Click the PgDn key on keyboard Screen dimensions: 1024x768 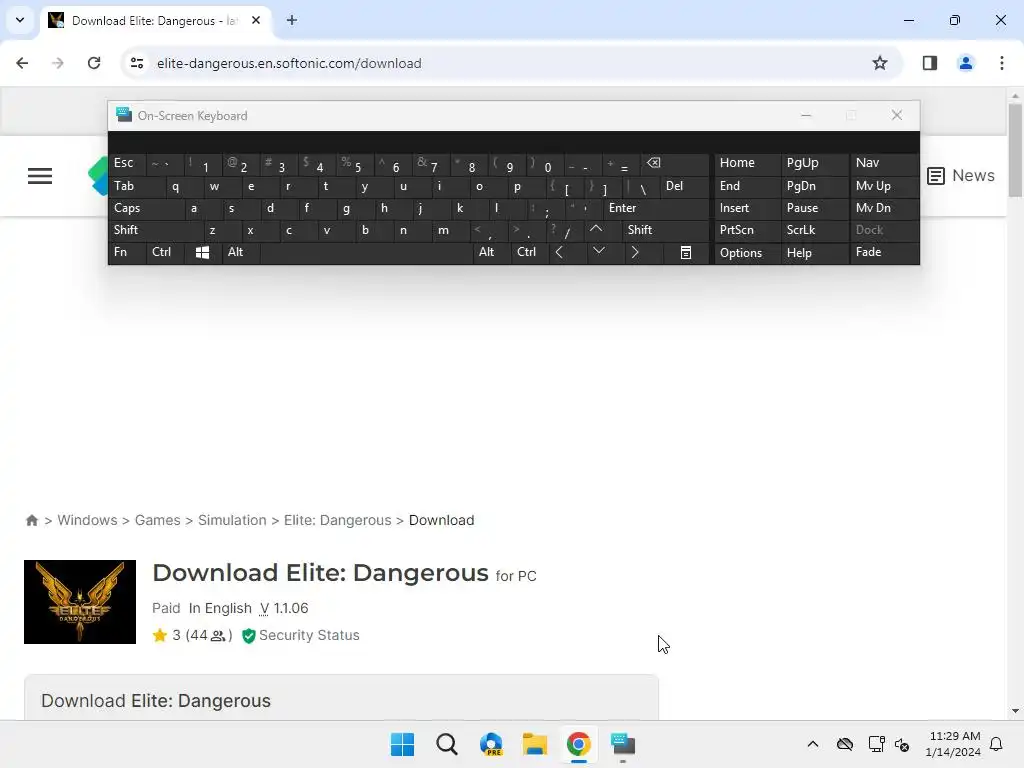tap(814, 186)
